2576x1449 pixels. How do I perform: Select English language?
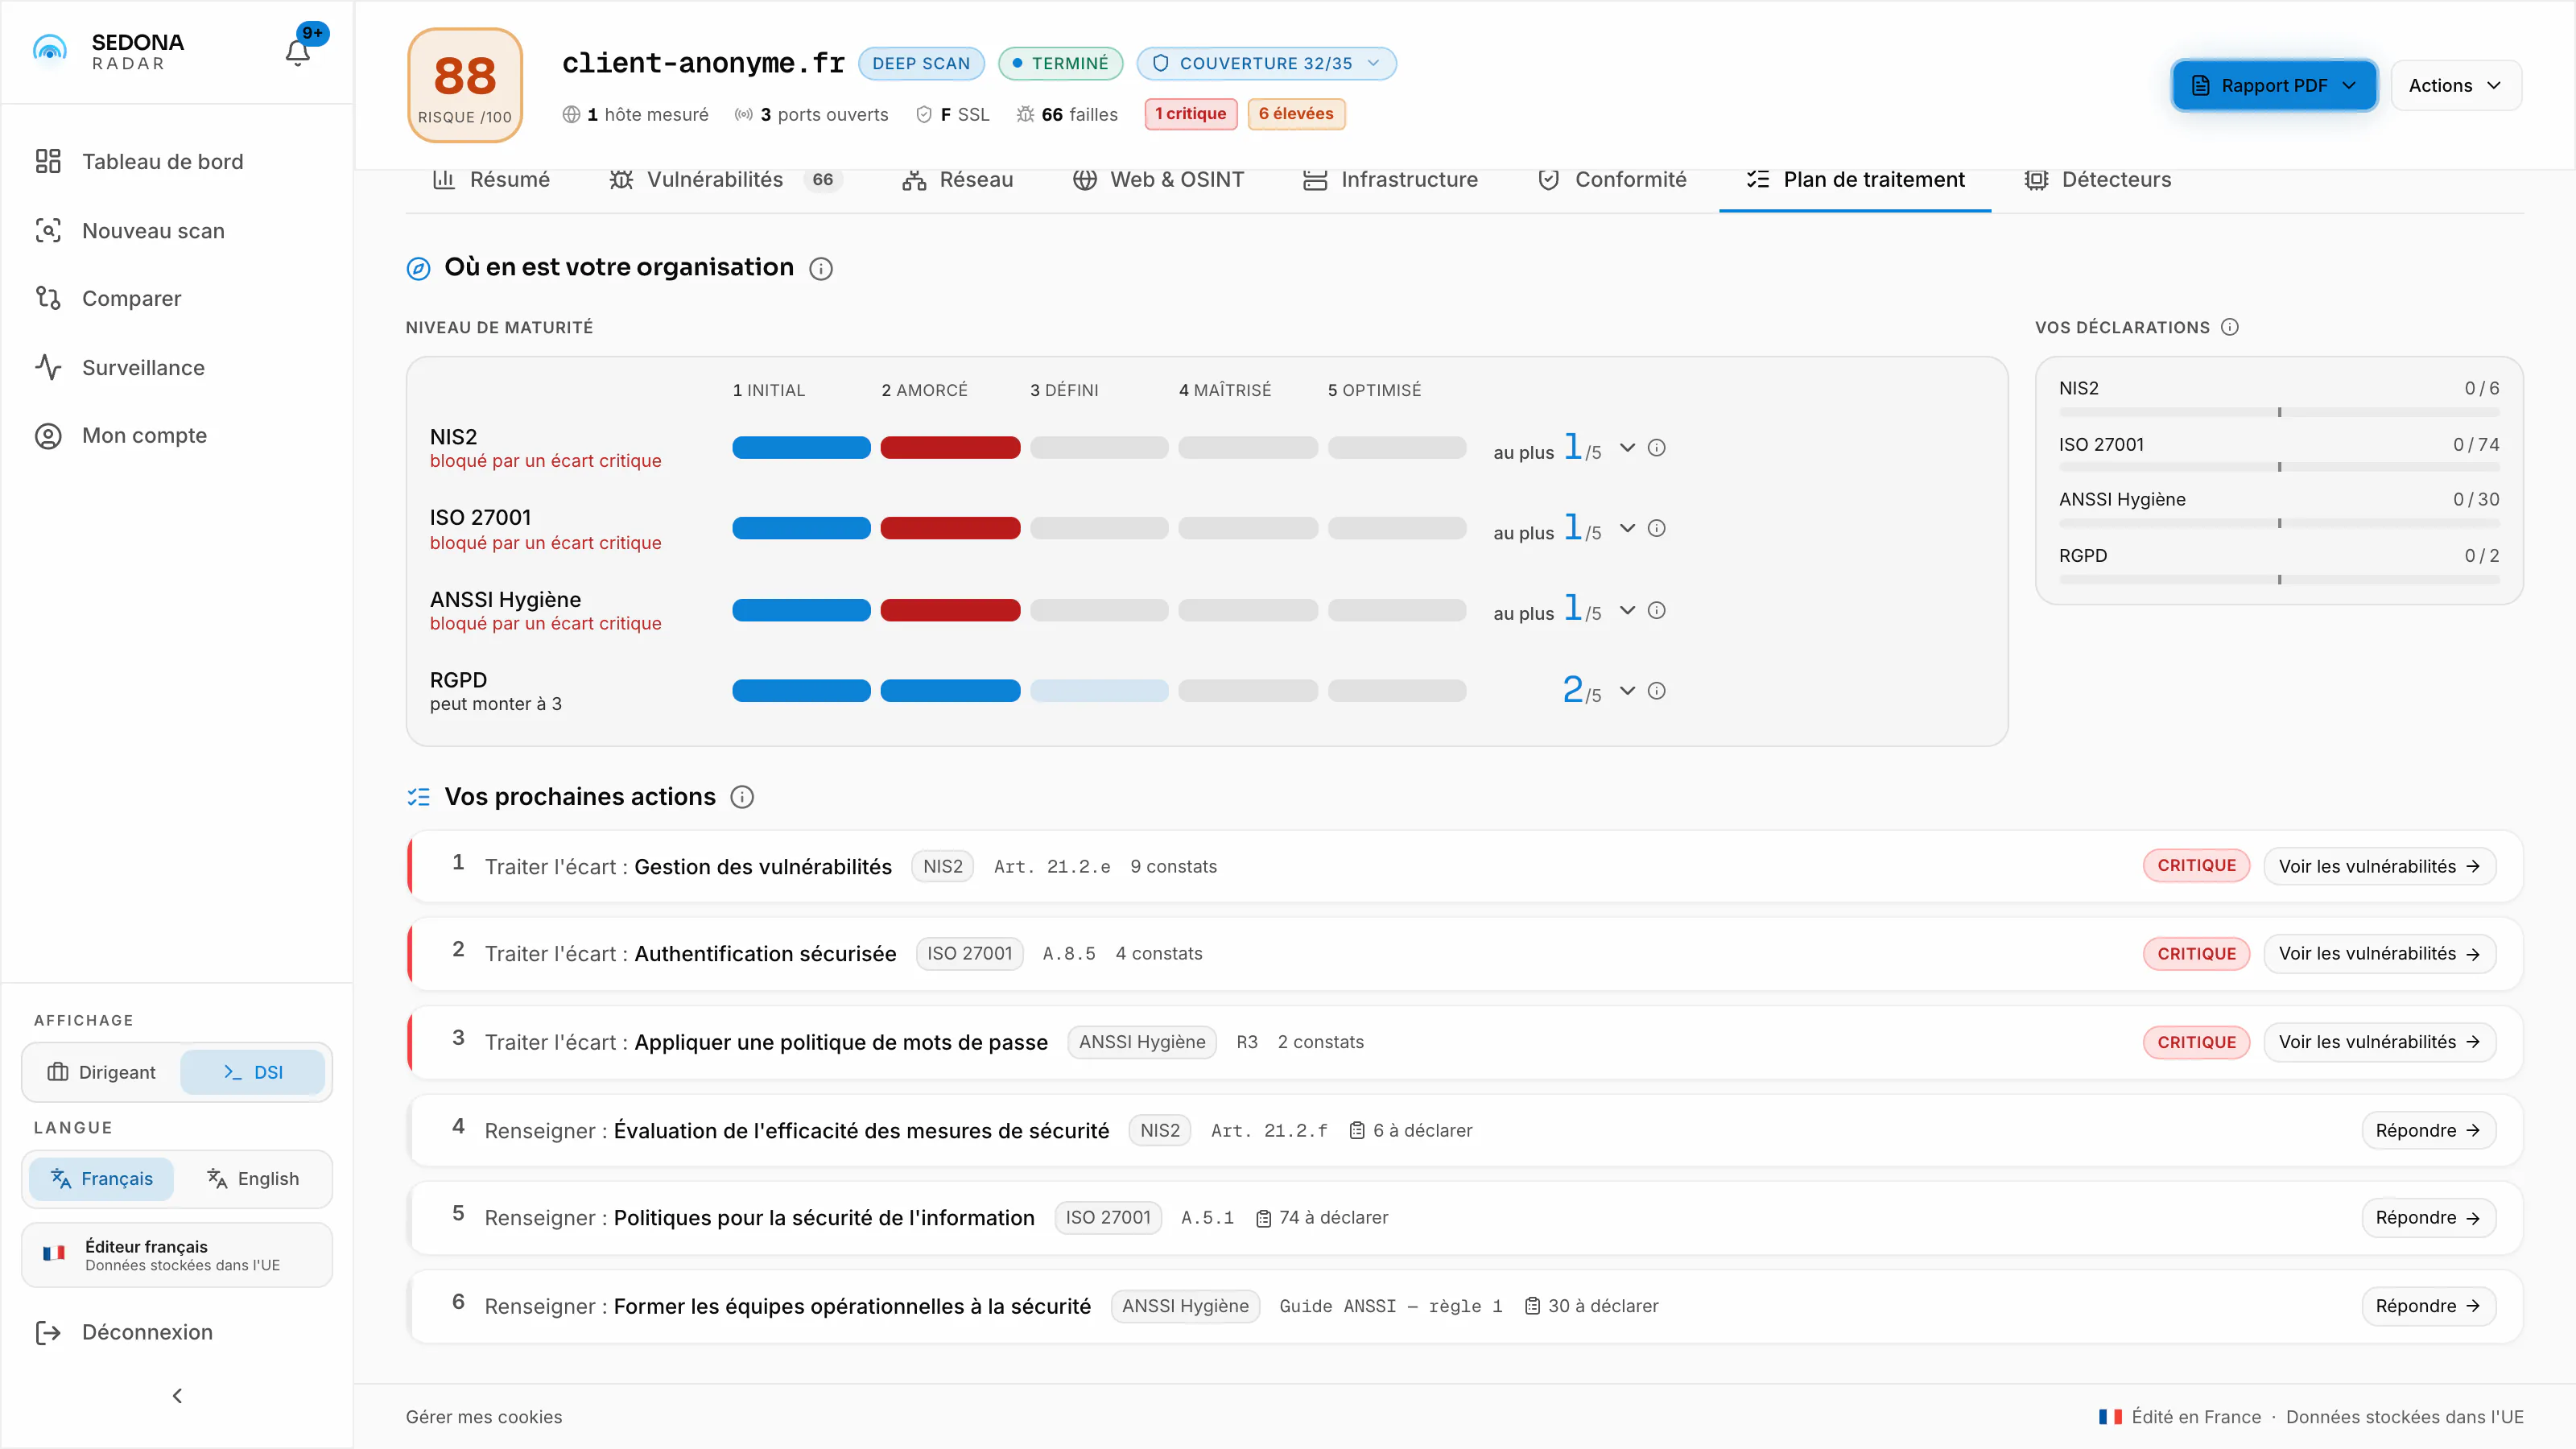click(x=253, y=1178)
